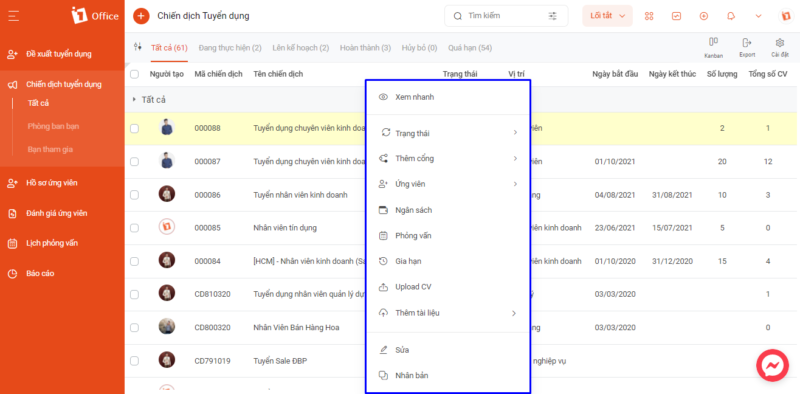Tick the select-all checkbox in the table header
The height and width of the screenshot is (394, 800).
135,75
